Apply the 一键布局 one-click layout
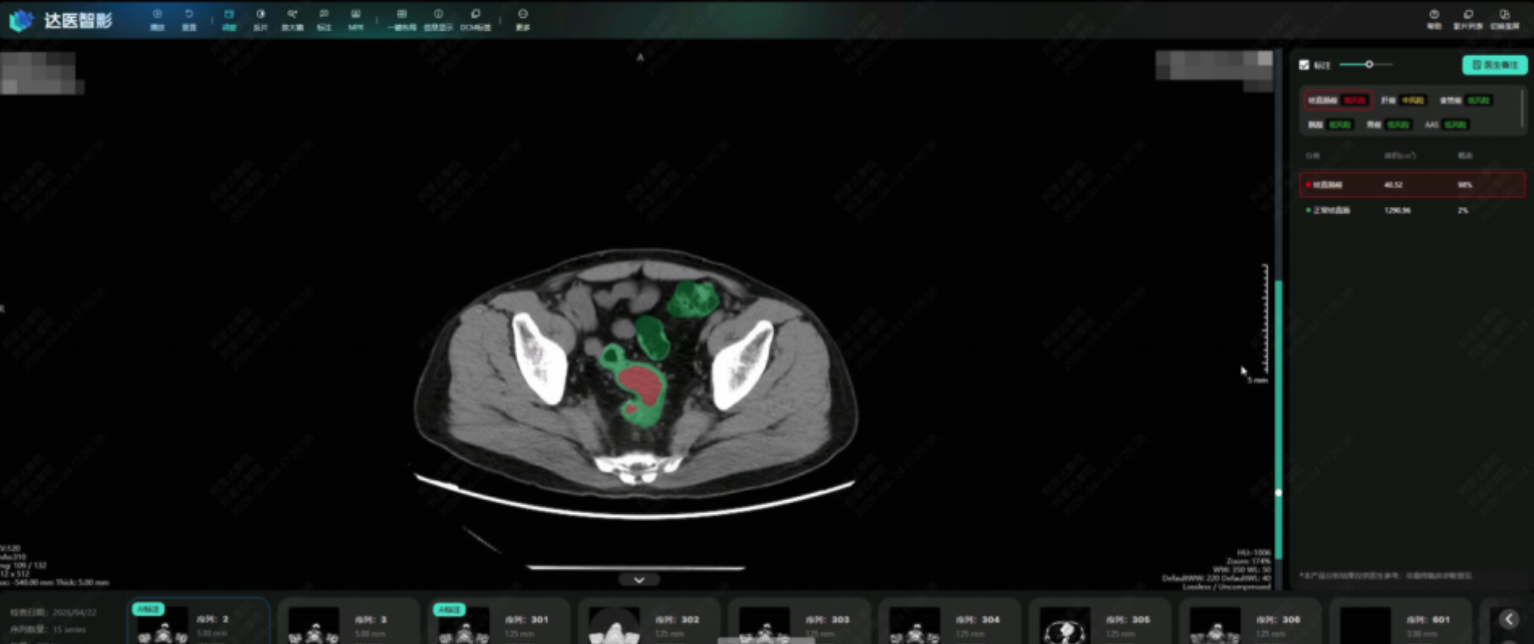1534x644 pixels. [x=401, y=19]
